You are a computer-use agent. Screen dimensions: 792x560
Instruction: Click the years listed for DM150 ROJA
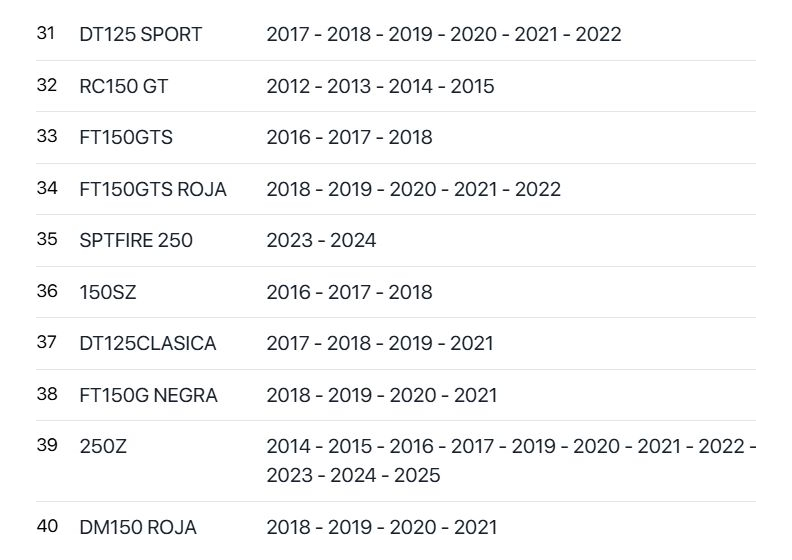(x=381, y=528)
